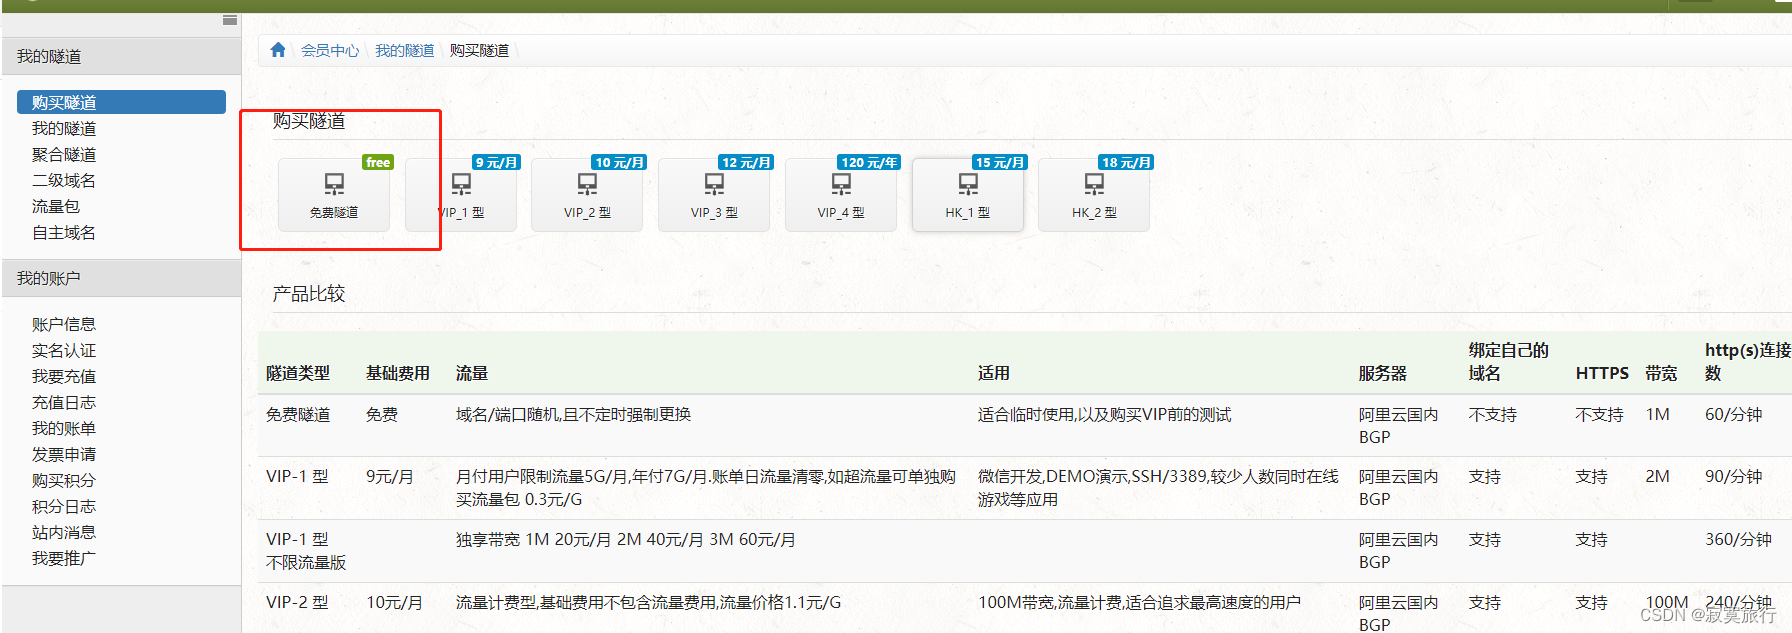Viewport: 1792px width, 633px height.
Task: Open 自主域名 sidebar item
Action: click(64, 232)
